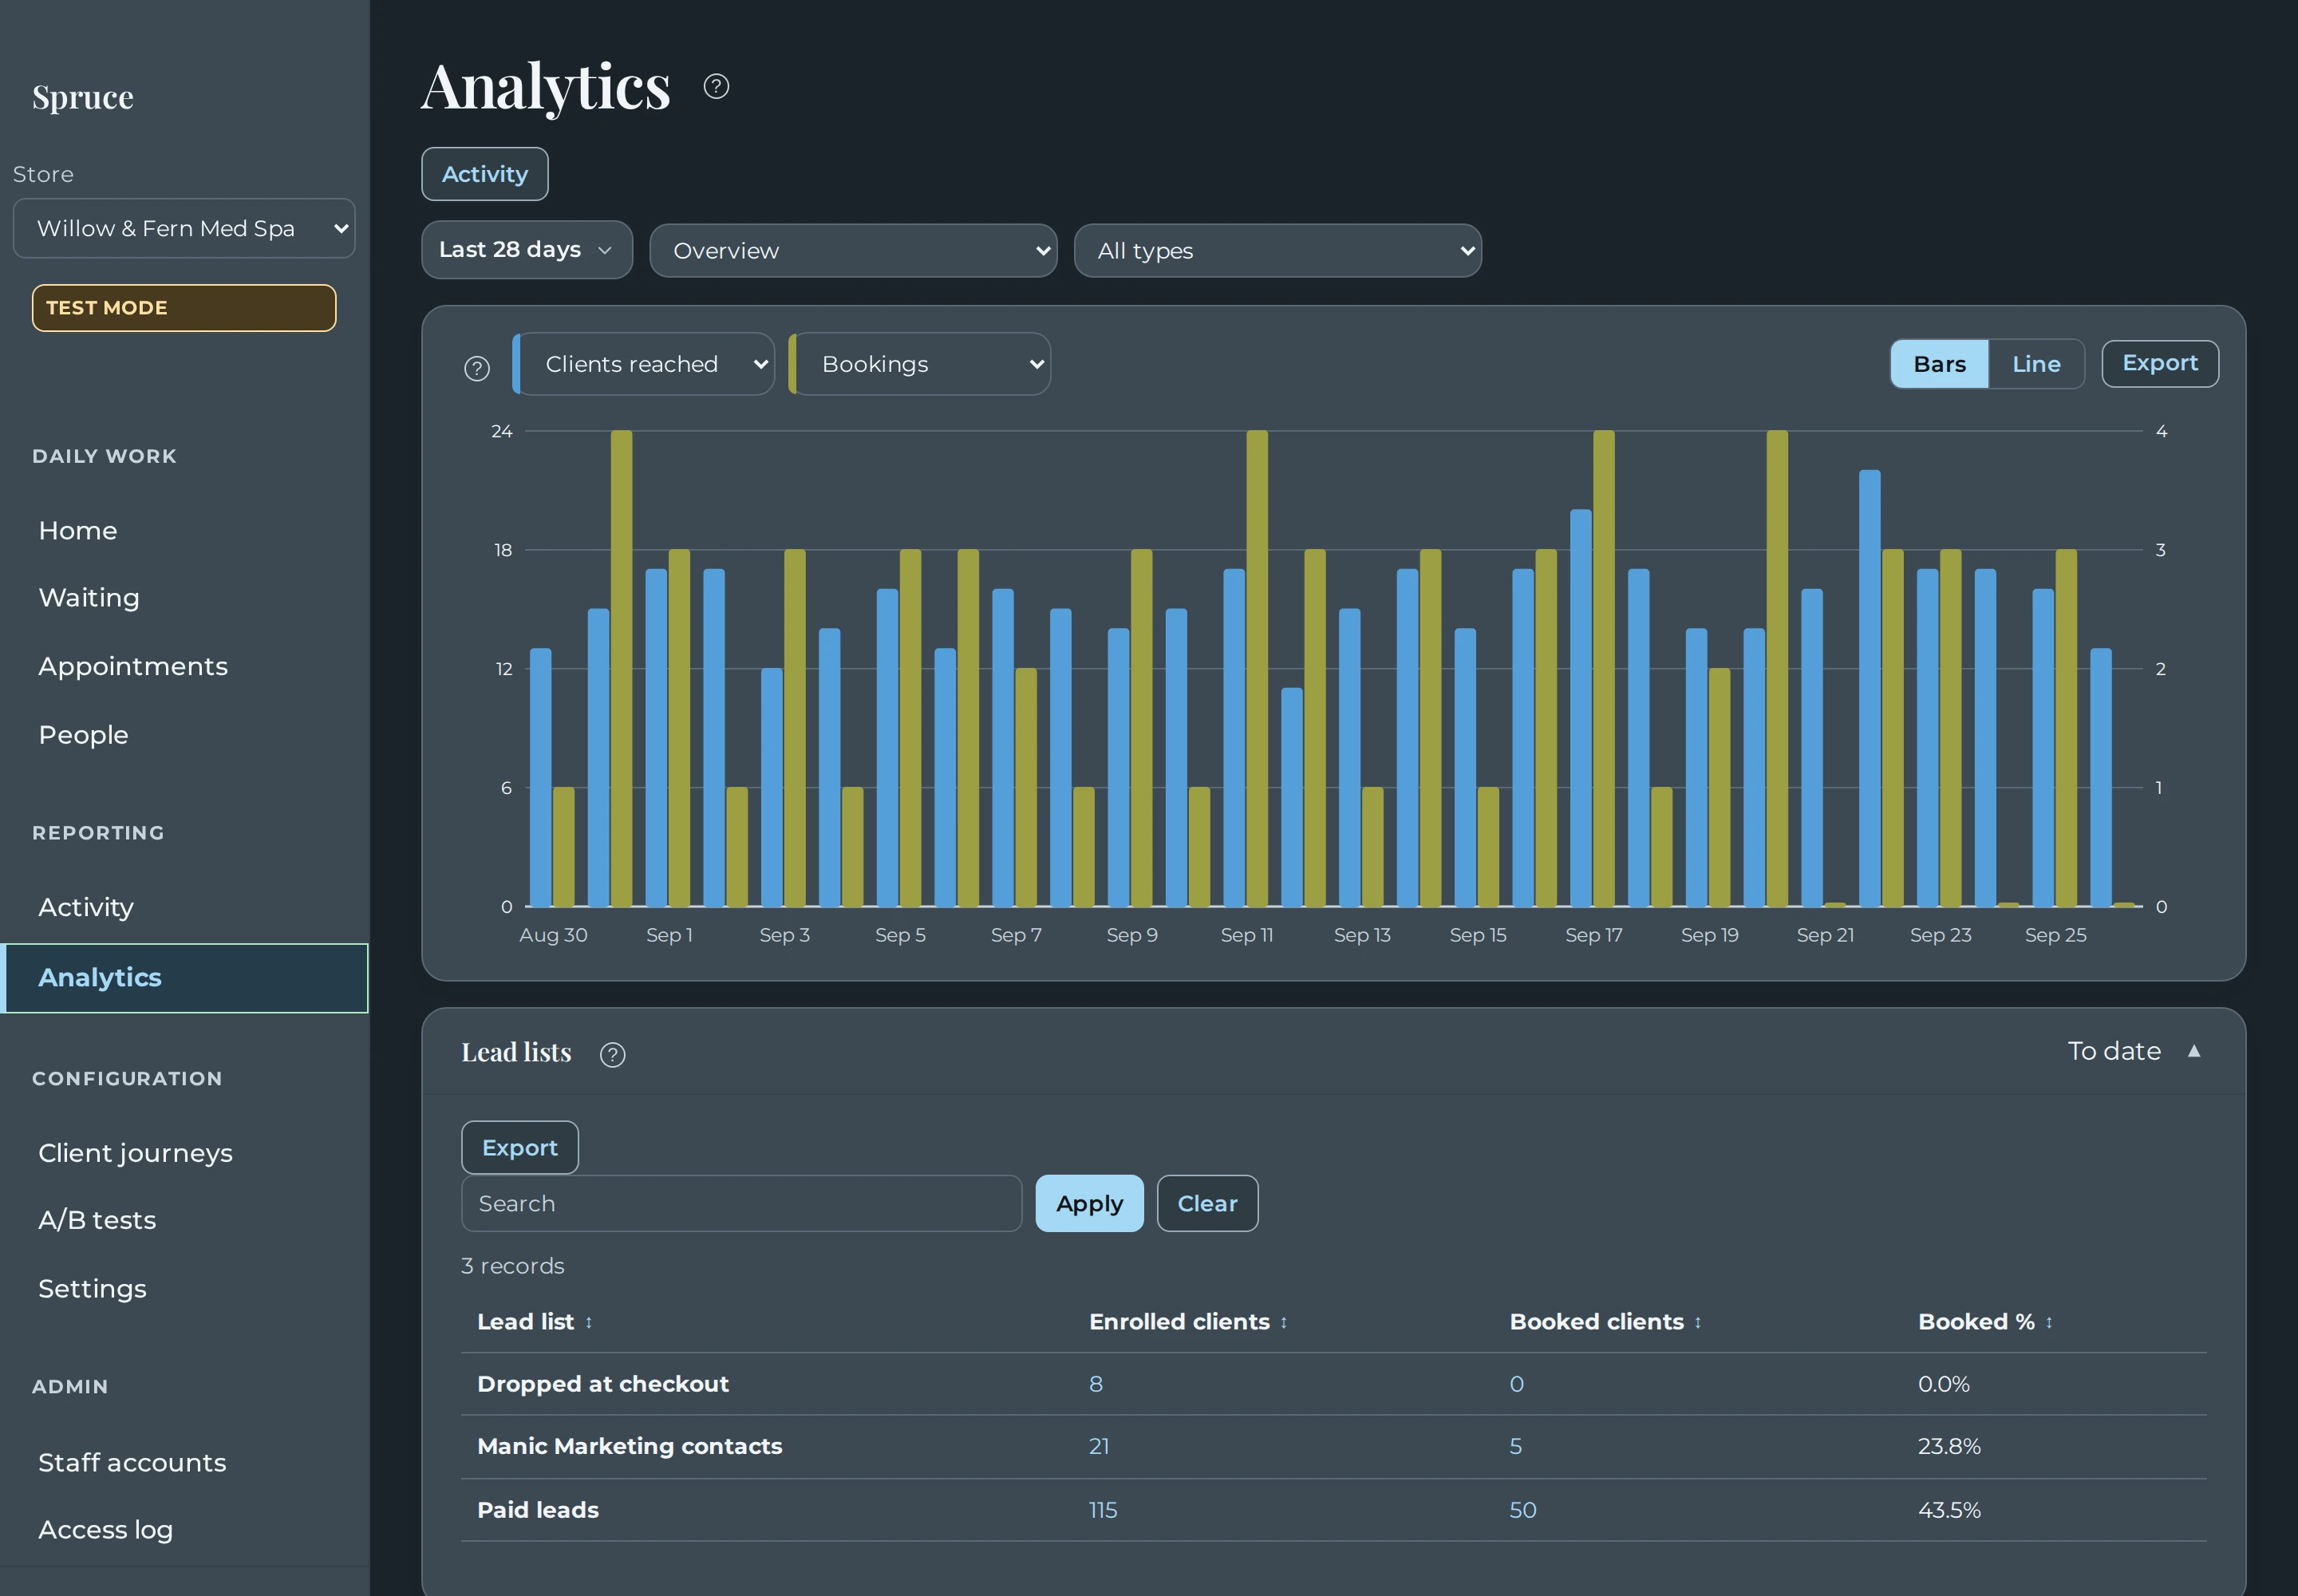Click the Paid leads lead list name
Screen dimensions: 2298x1596
tap(538, 1510)
